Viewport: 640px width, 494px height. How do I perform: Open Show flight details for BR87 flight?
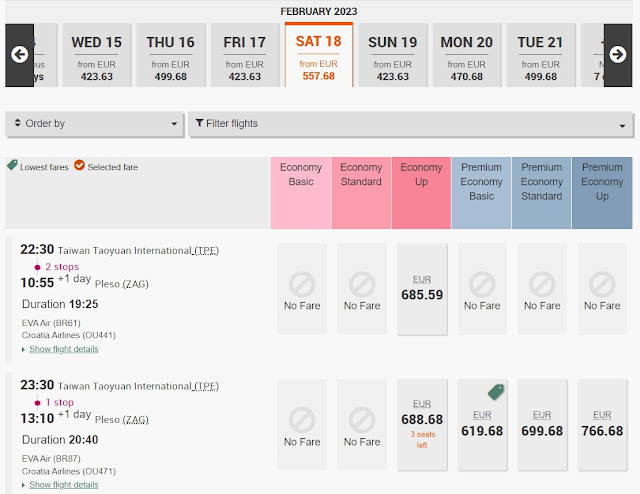(64, 485)
